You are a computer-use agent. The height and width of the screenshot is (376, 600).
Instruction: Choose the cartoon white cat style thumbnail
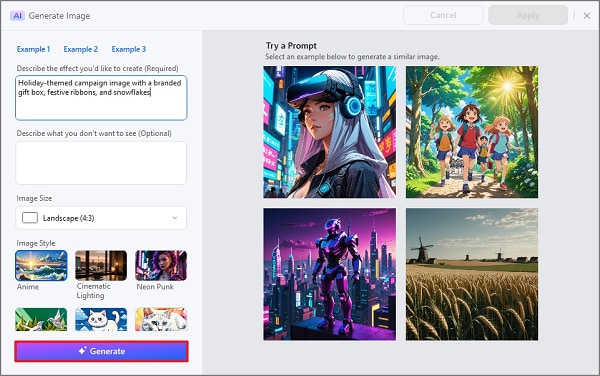(x=101, y=319)
